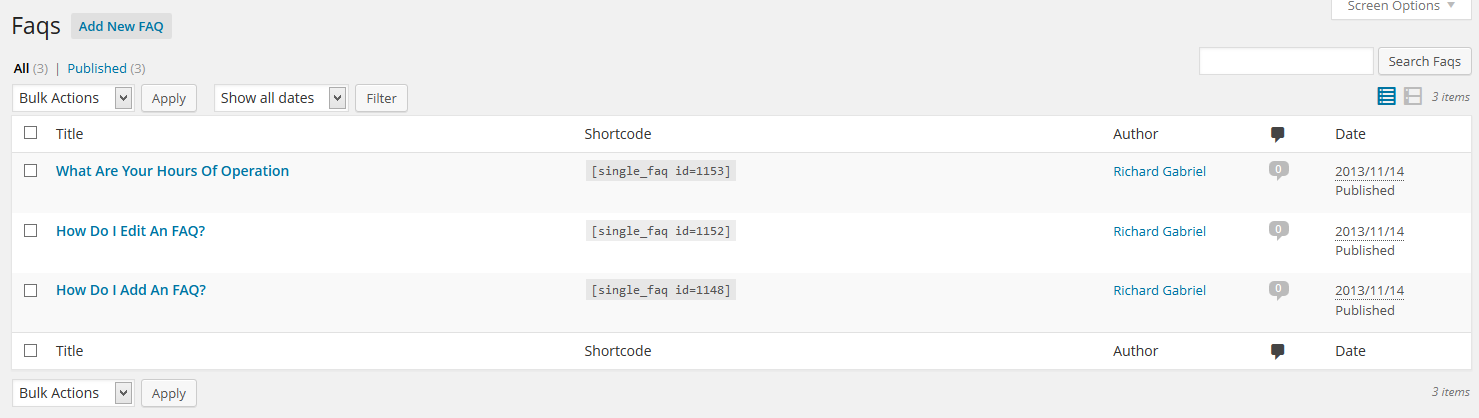This screenshot has width=1479, height=418.
Task: Open the bottom Bulk Actions dropdown
Action: (73, 393)
